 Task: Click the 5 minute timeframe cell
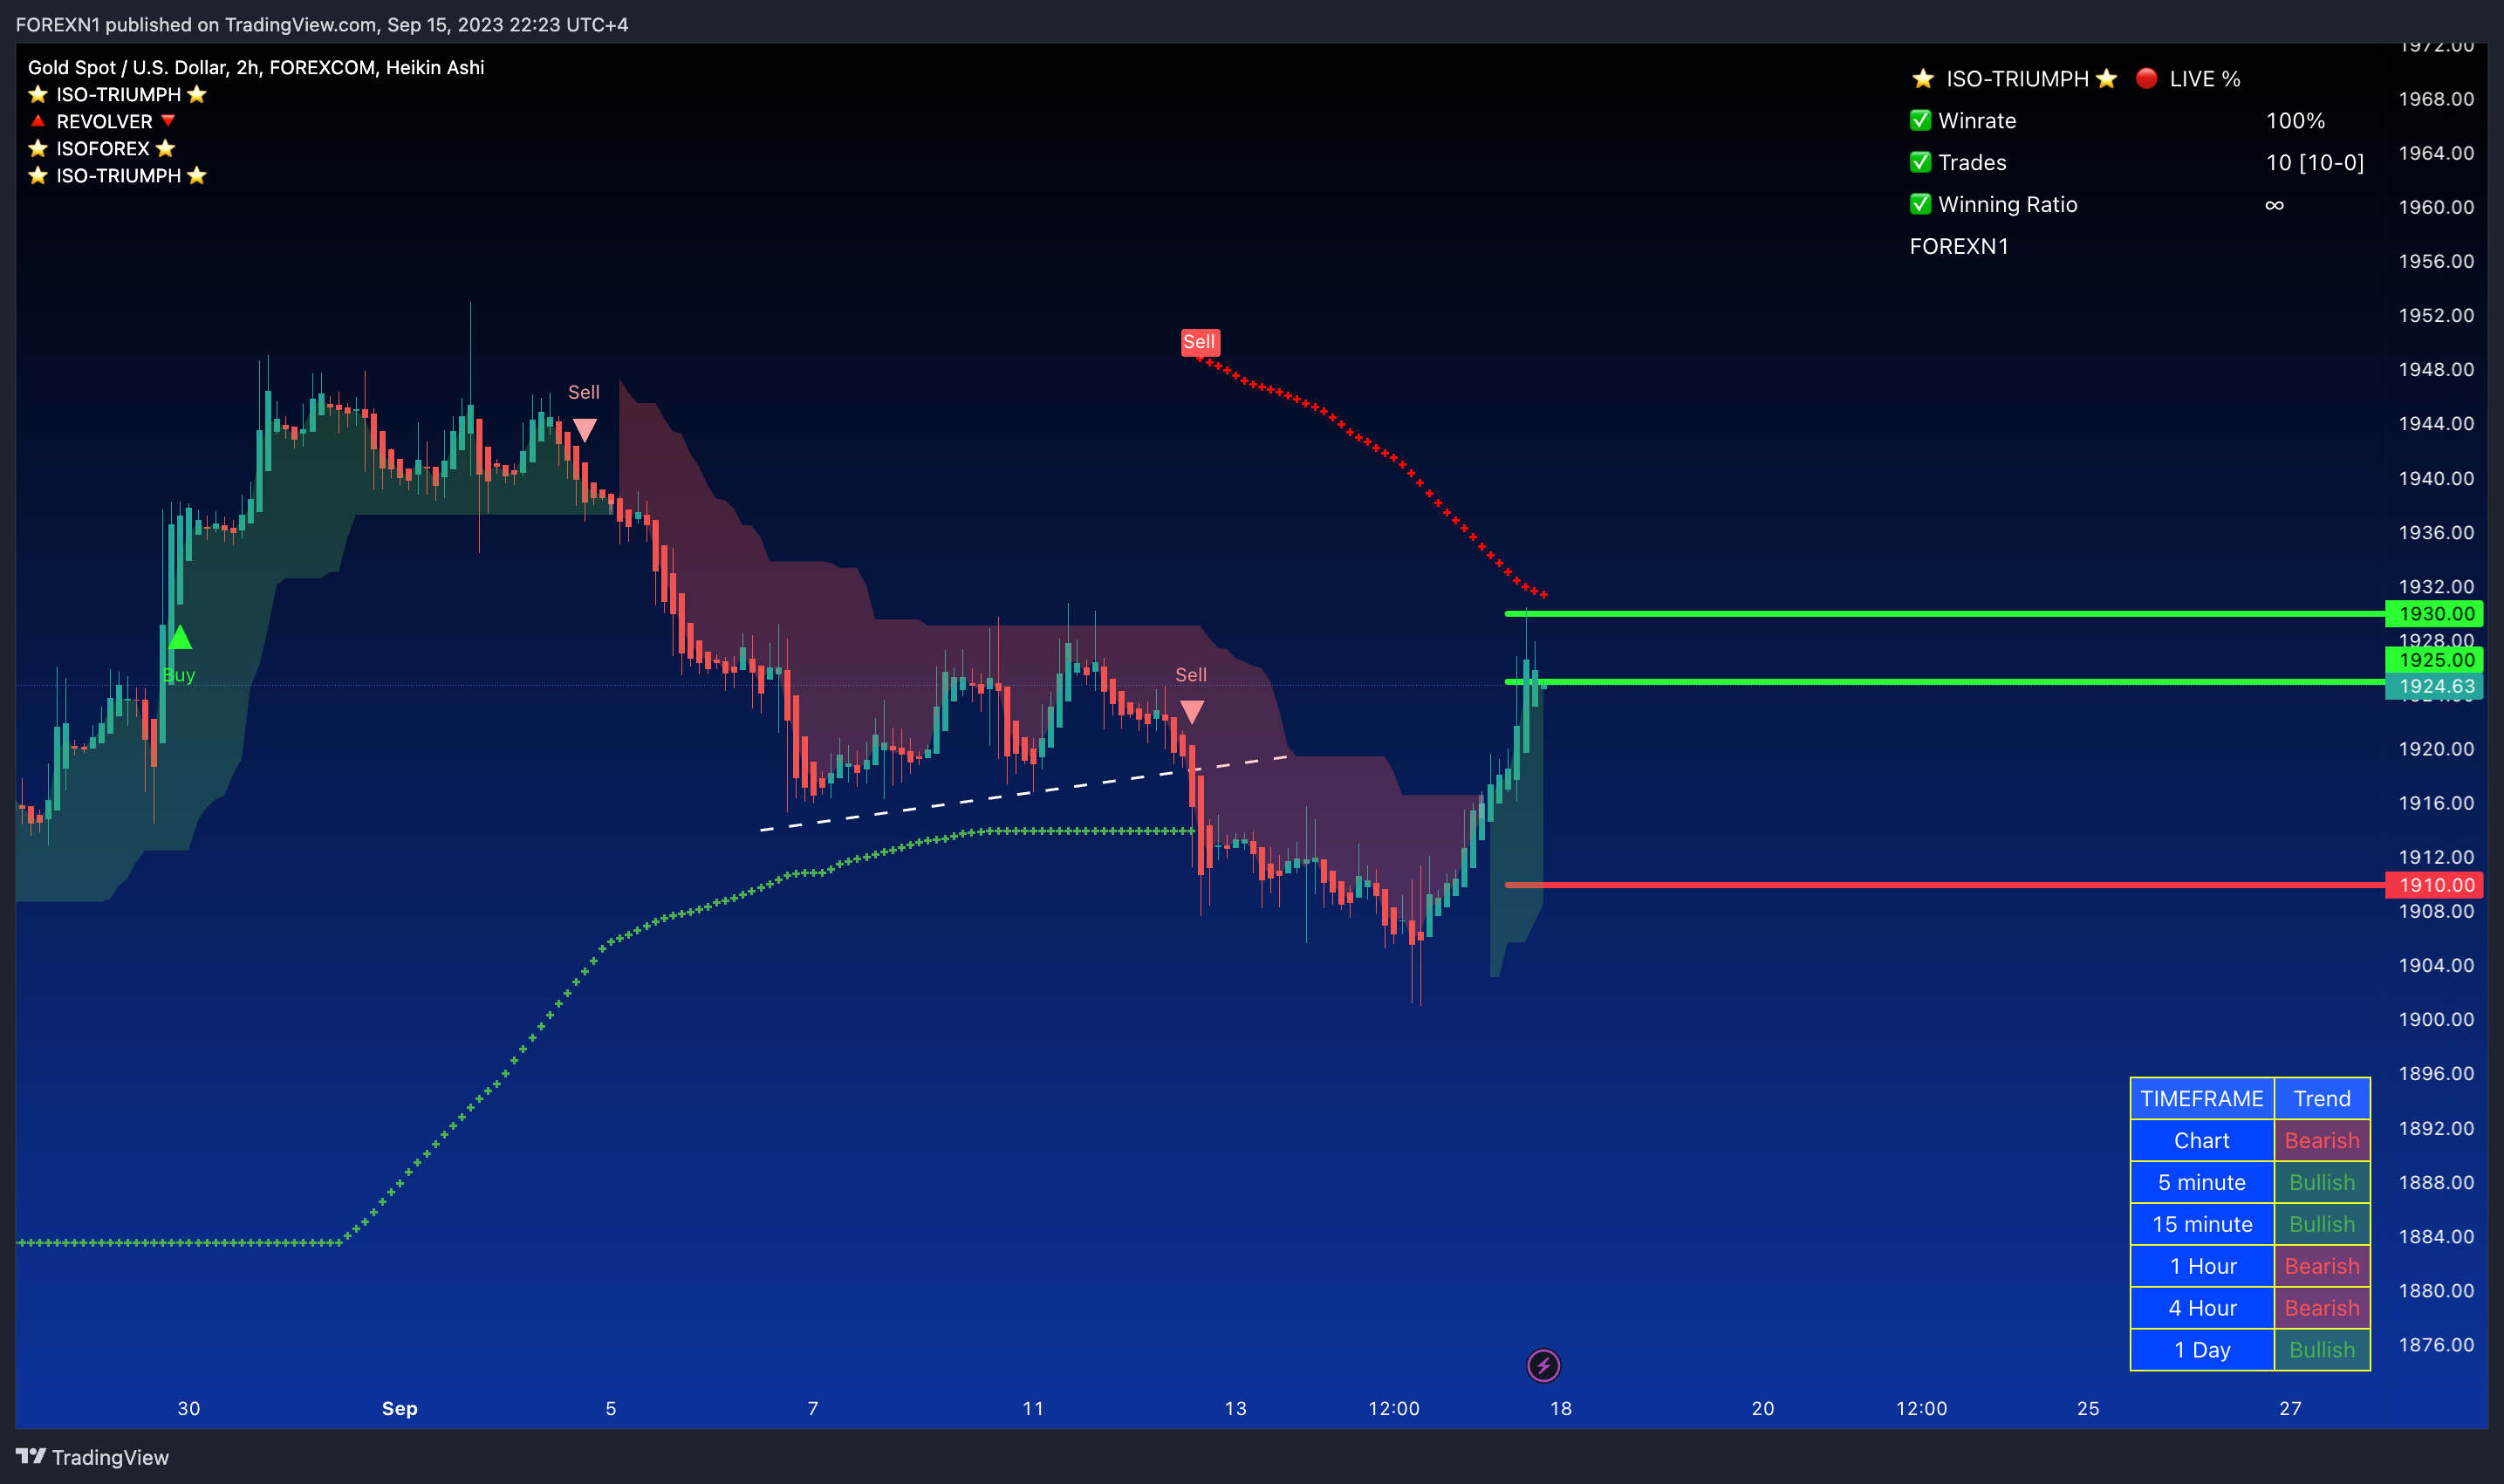[x=2202, y=1182]
